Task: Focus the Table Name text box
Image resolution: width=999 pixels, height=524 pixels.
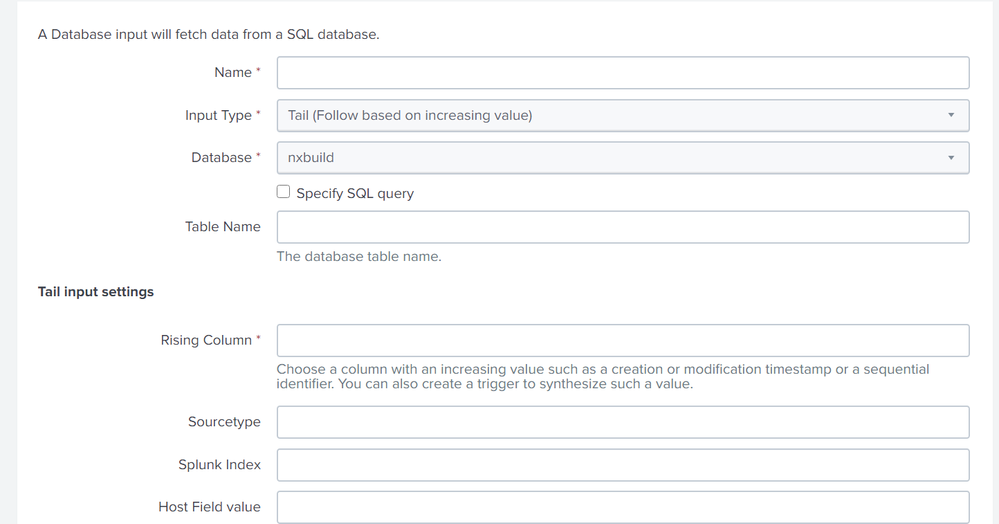Action: (x=622, y=227)
